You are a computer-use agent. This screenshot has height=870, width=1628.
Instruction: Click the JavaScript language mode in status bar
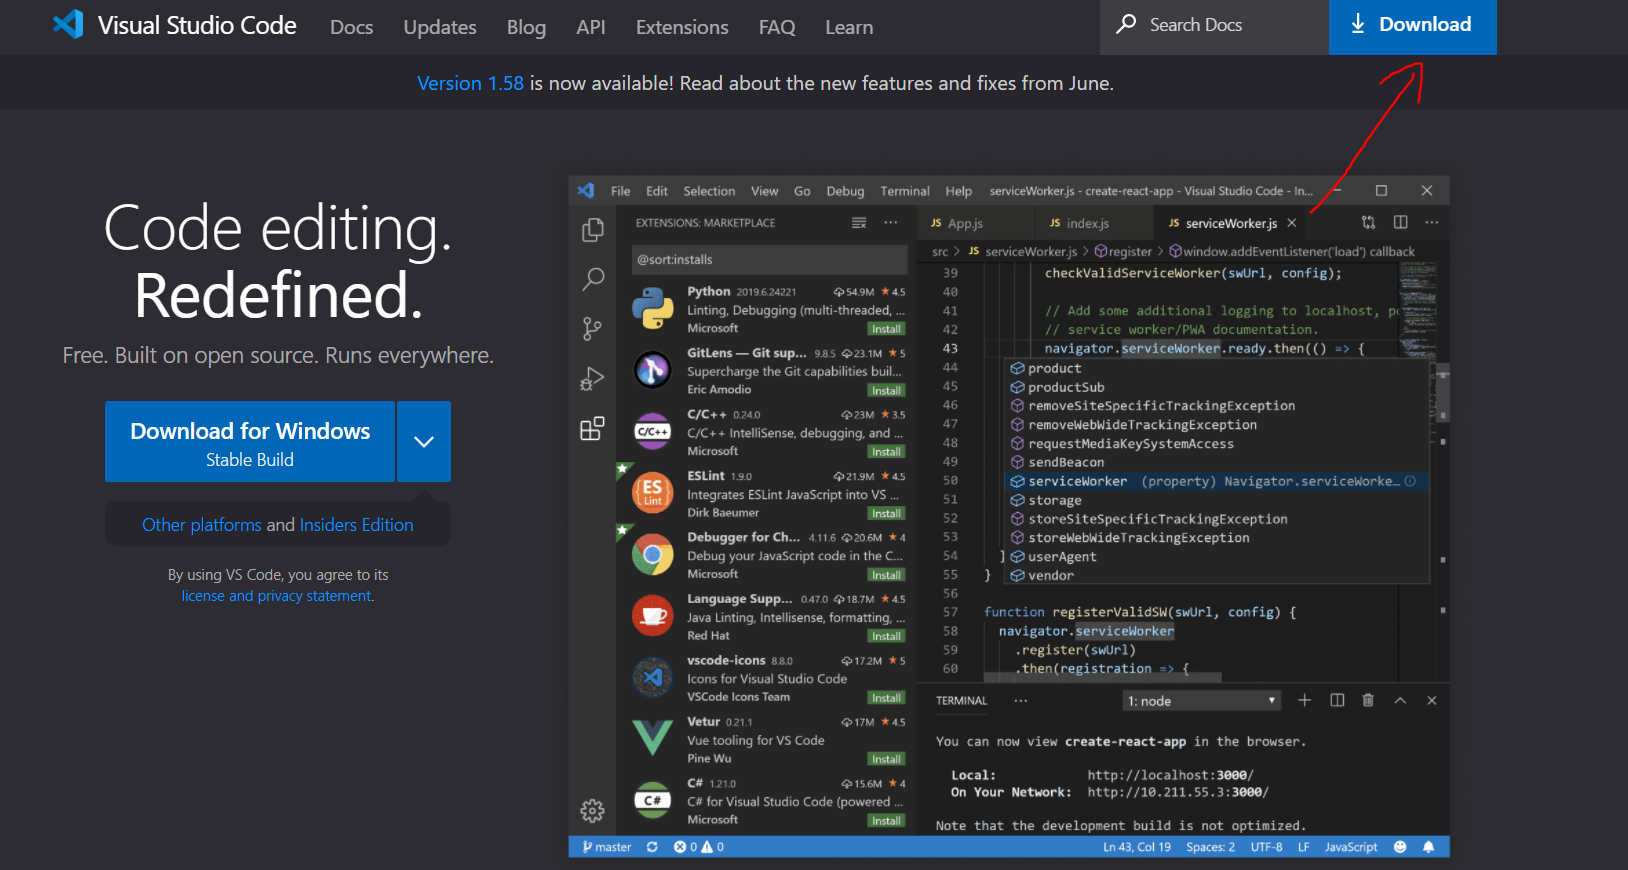(1351, 847)
